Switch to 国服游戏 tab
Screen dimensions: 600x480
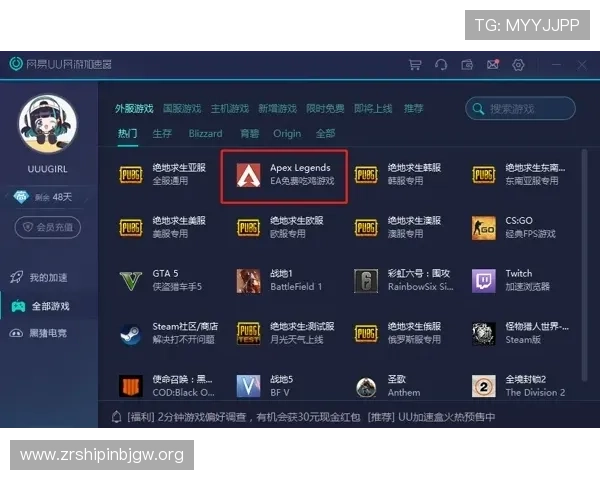pyautogui.click(x=182, y=109)
